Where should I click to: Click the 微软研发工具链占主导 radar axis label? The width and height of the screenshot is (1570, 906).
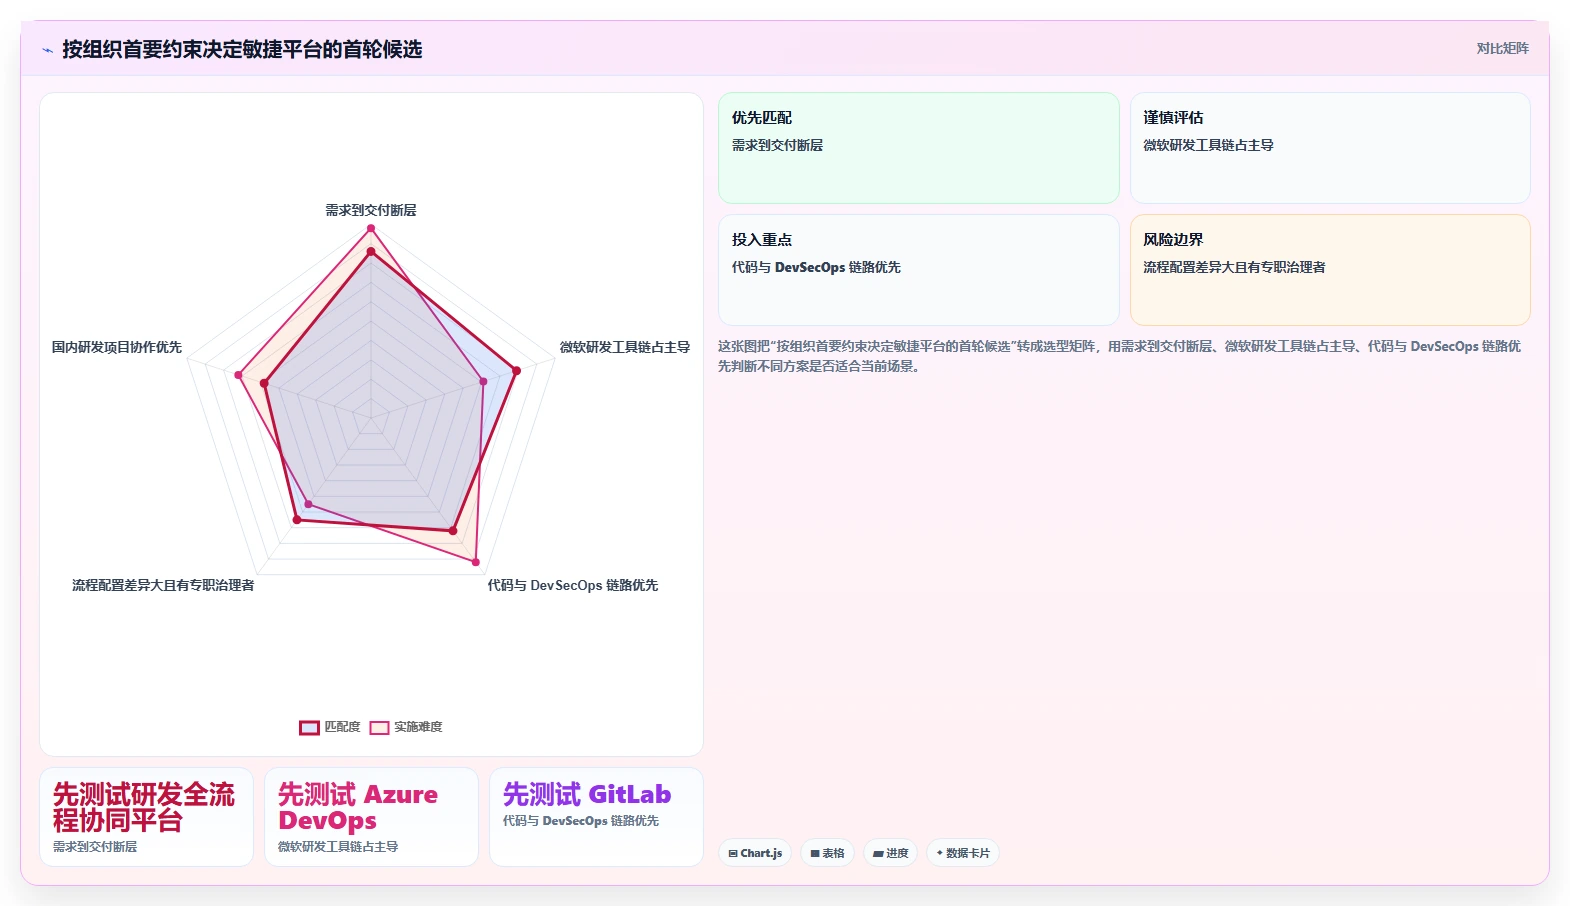(x=625, y=347)
